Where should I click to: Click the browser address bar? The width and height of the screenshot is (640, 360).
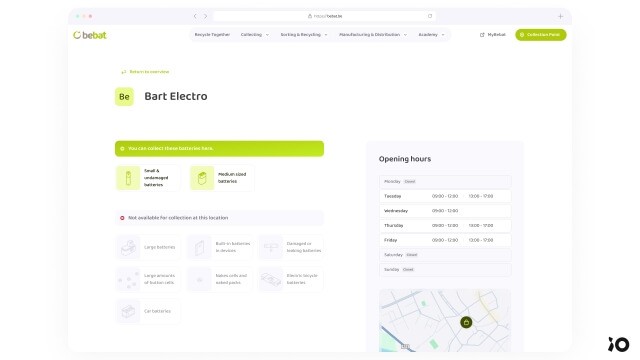pos(324,16)
